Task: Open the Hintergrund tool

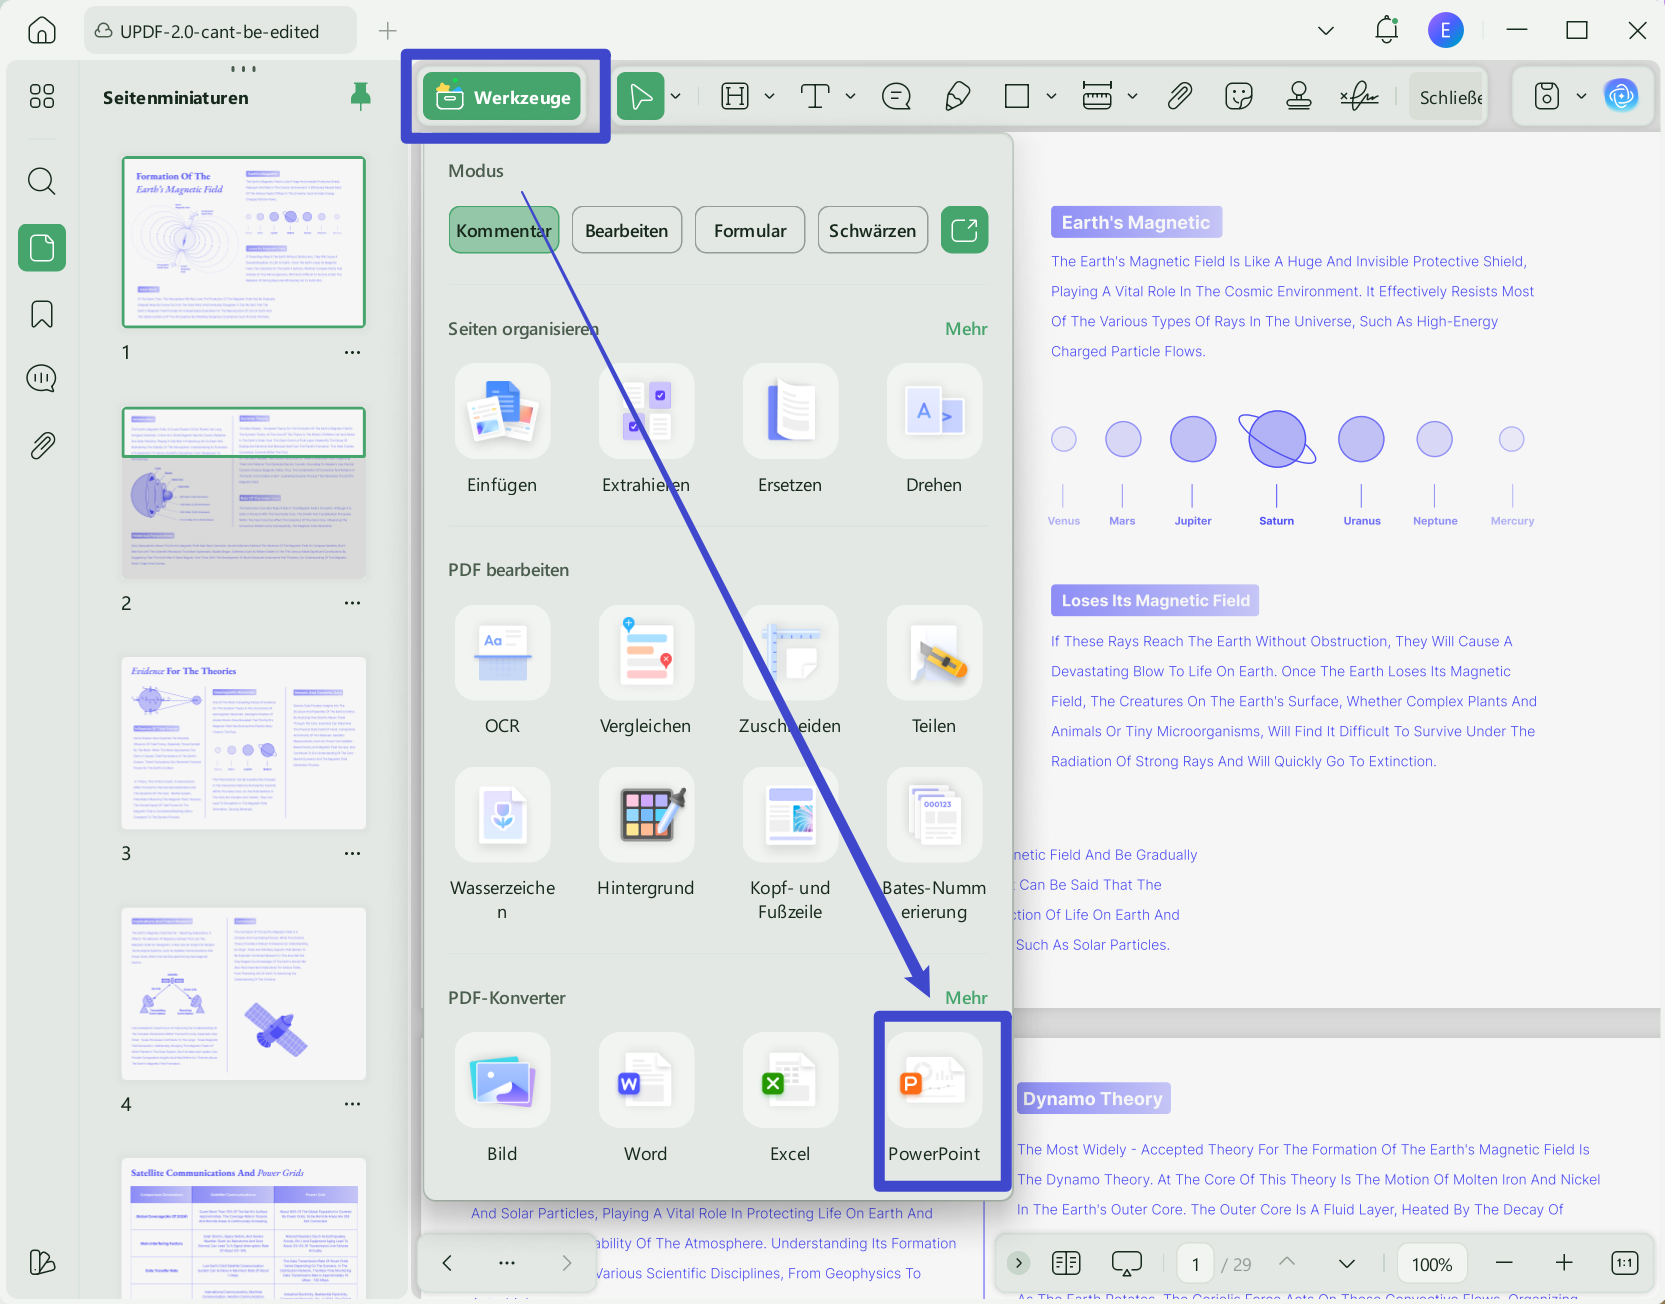Action: coord(646,833)
